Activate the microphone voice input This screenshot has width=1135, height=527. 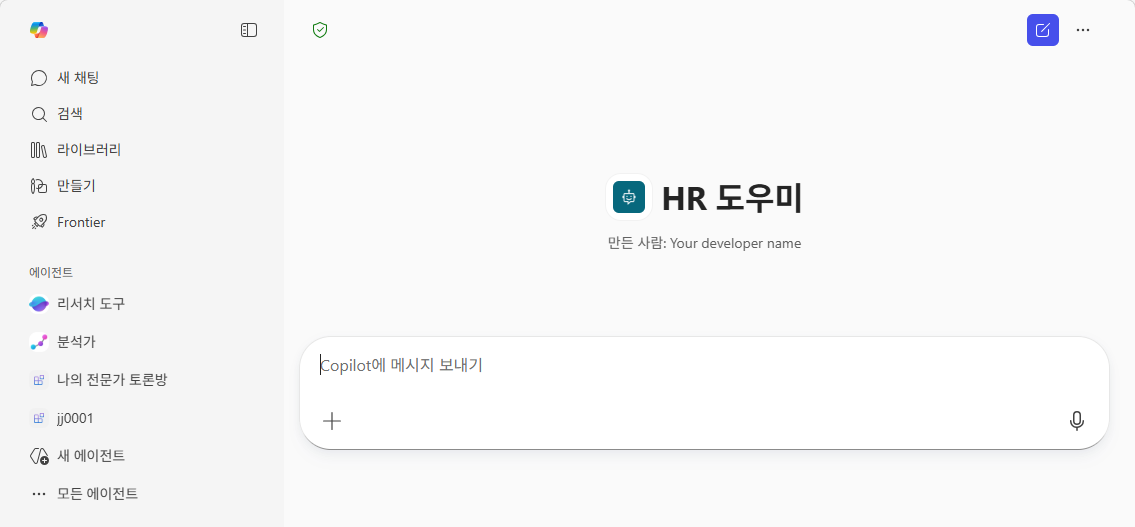(x=1077, y=421)
